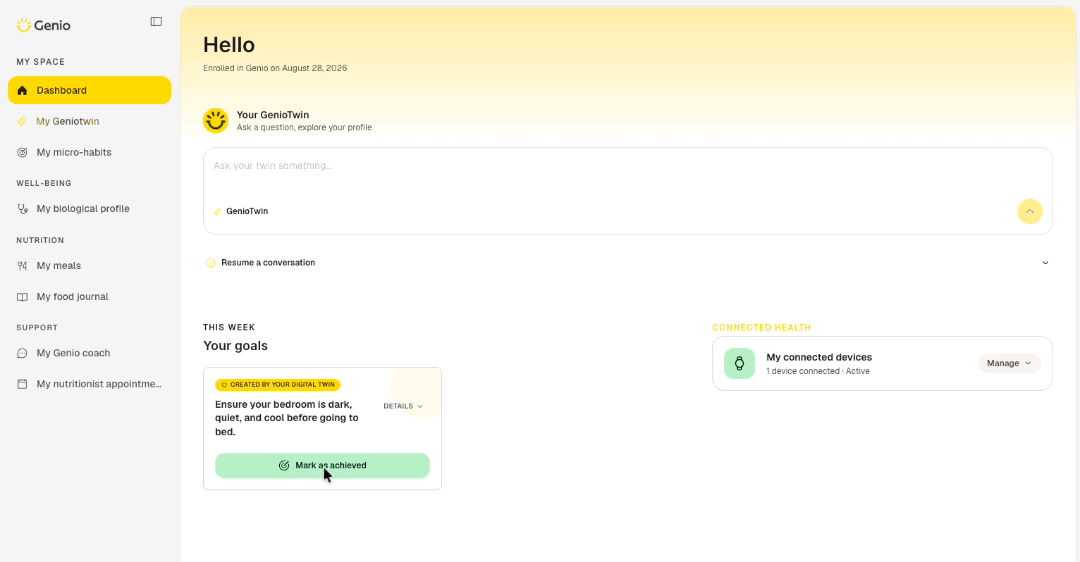Click the fork and knife meals icon
1080x562 pixels.
click(x=22, y=266)
